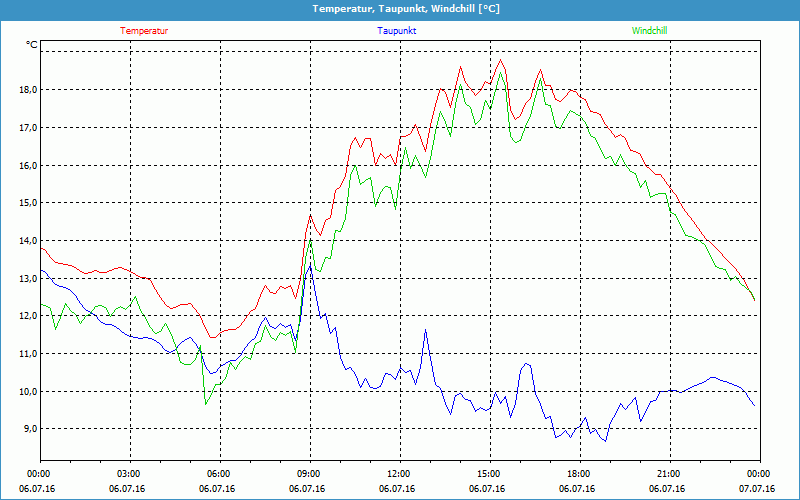The width and height of the screenshot is (800, 500).
Task: Click the 06.07.16 date under 15:00
Action: click(x=487, y=489)
